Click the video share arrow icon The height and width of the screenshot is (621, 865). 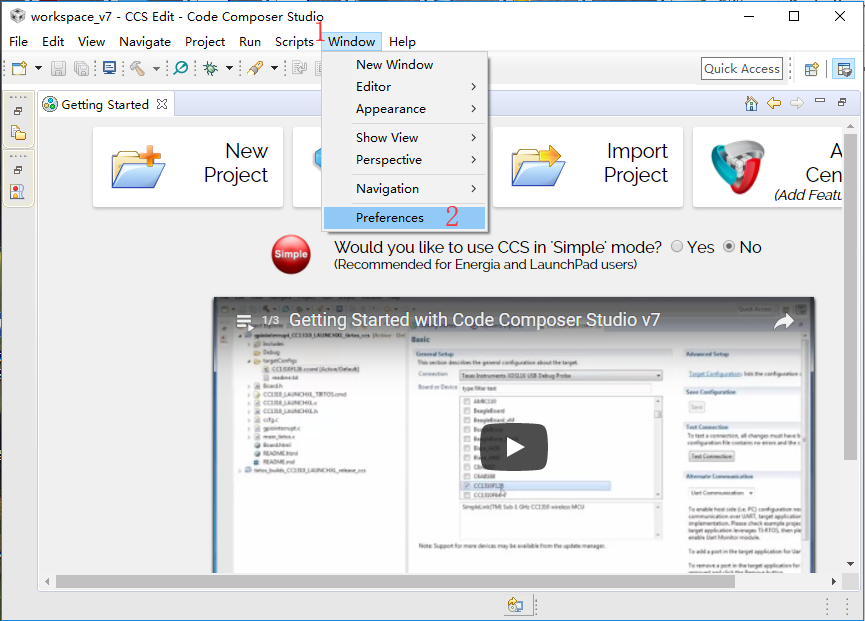click(x=783, y=321)
